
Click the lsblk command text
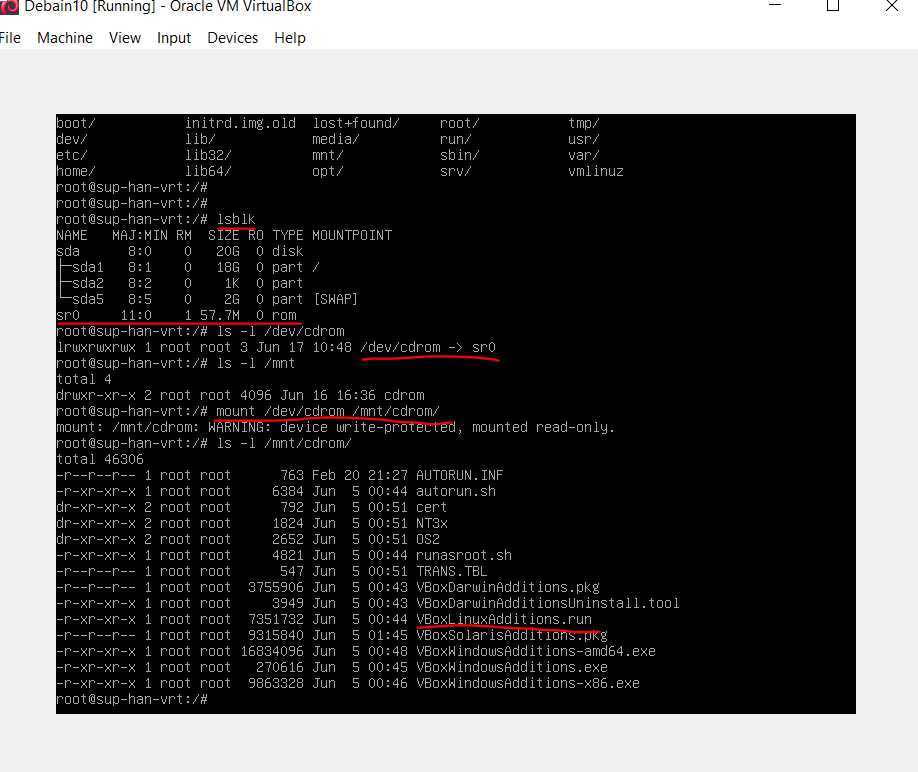click(236, 219)
